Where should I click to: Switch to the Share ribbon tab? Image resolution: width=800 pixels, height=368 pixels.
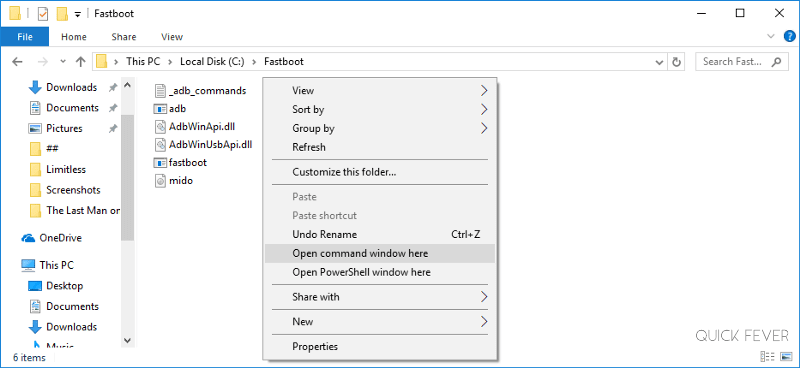(123, 37)
